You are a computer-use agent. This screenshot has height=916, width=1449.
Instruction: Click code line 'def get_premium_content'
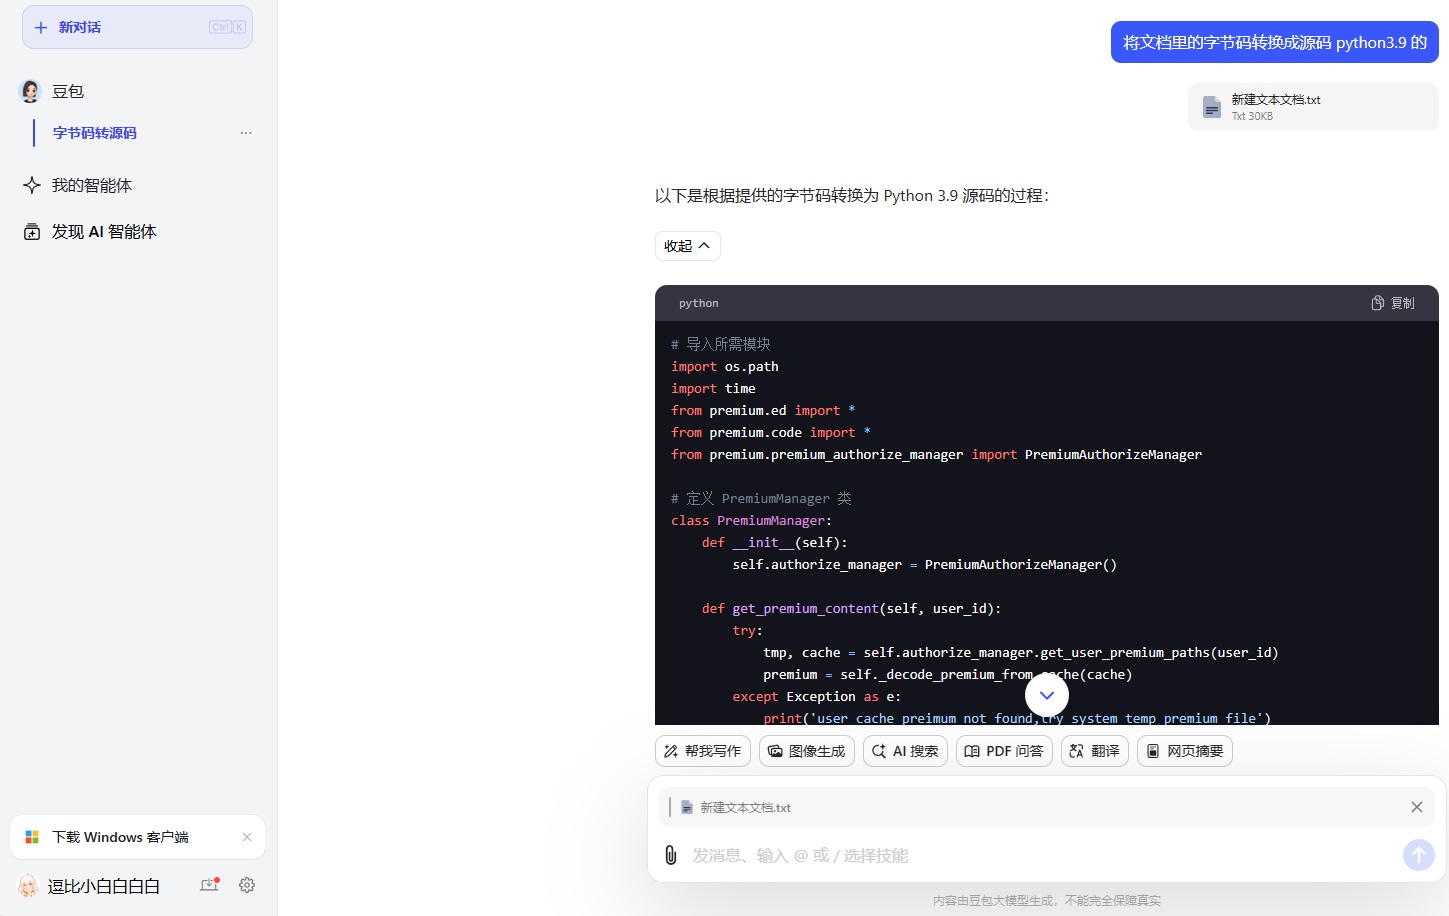point(851,609)
